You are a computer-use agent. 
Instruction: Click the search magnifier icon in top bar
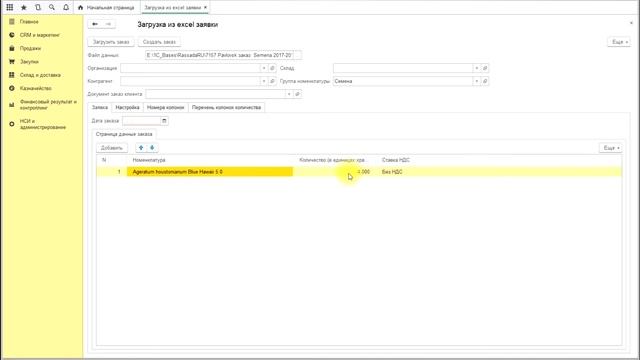point(52,7)
